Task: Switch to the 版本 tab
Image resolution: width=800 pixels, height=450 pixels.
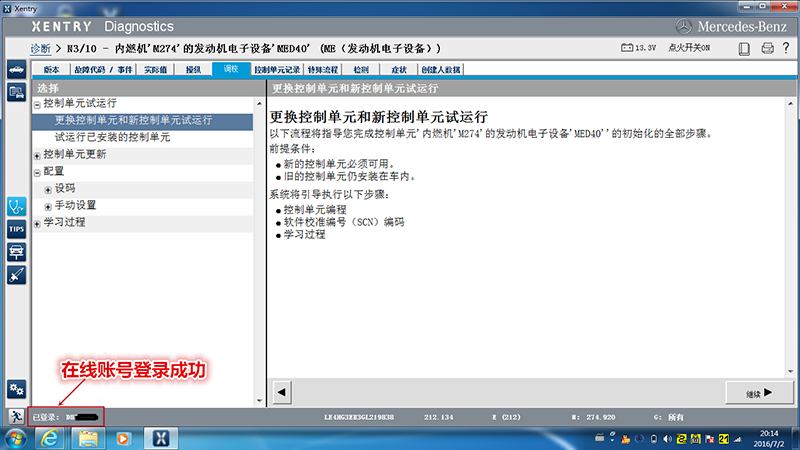Action: pyautogui.click(x=51, y=69)
